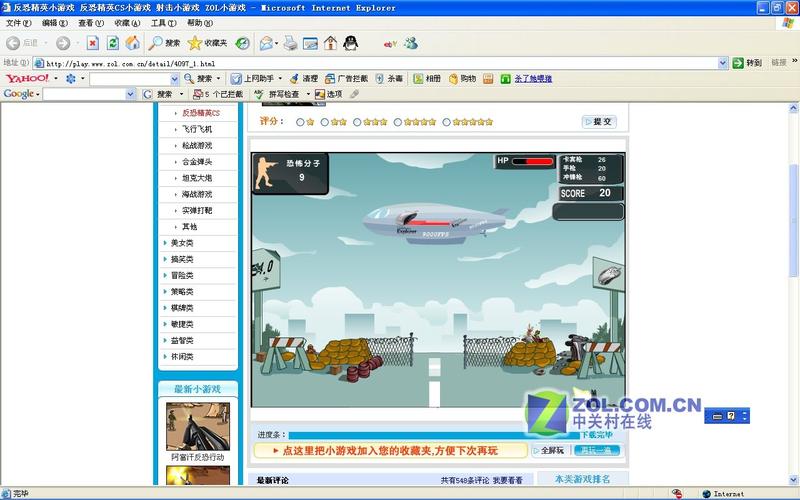Open the 文件(F) File menu
Viewport: 800px width, 500px height.
(x=18, y=23)
